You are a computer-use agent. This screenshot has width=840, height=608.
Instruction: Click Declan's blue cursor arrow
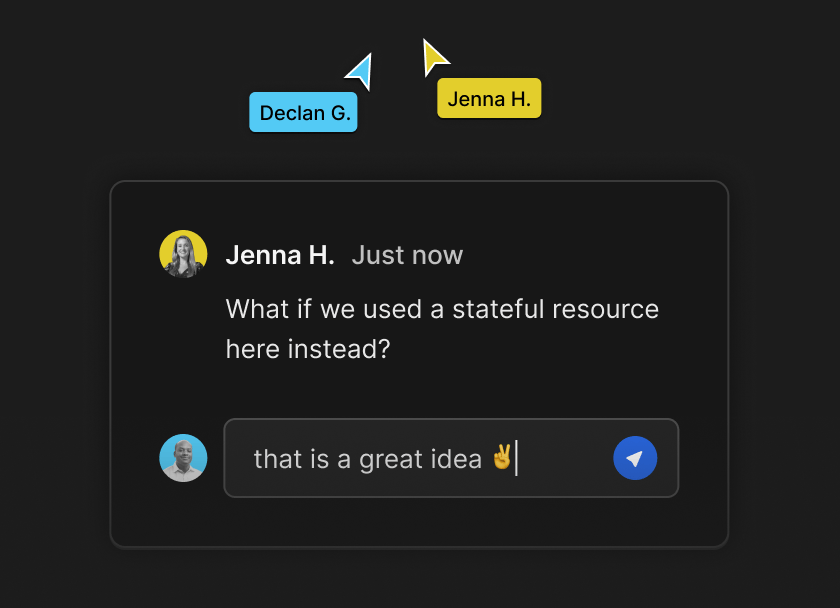point(361,71)
